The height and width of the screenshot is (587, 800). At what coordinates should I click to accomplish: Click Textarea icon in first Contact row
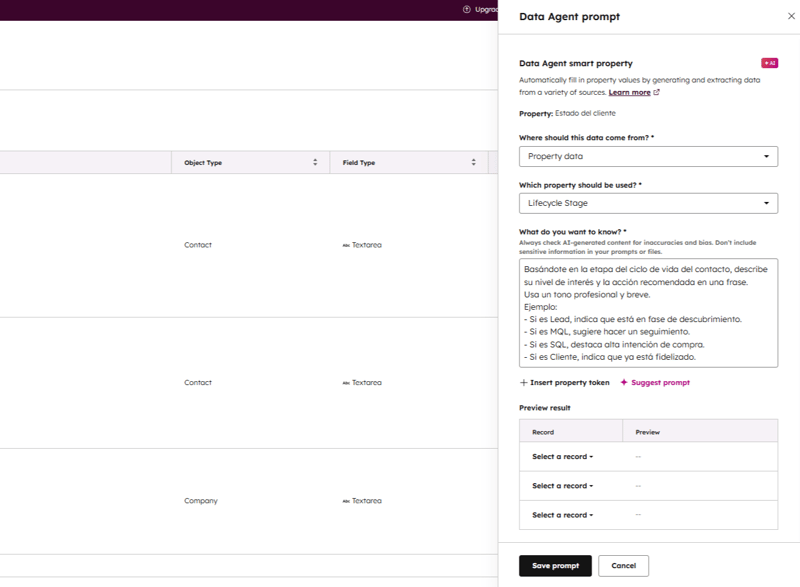346,245
